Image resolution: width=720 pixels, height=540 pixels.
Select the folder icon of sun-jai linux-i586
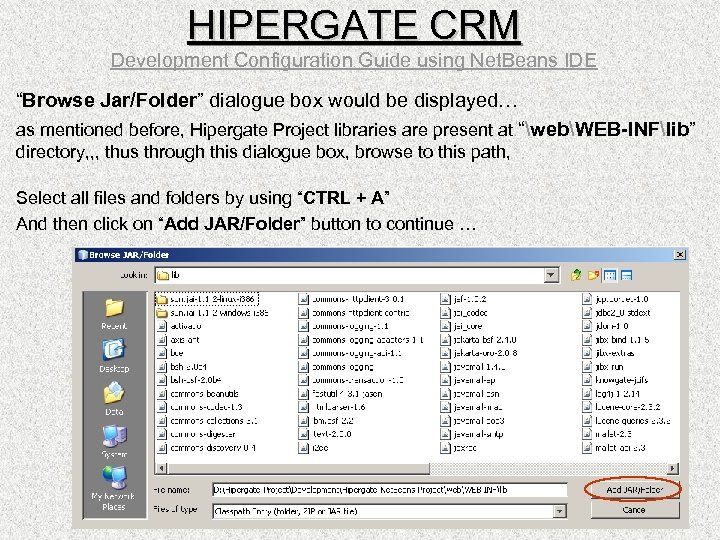(162, 299)
